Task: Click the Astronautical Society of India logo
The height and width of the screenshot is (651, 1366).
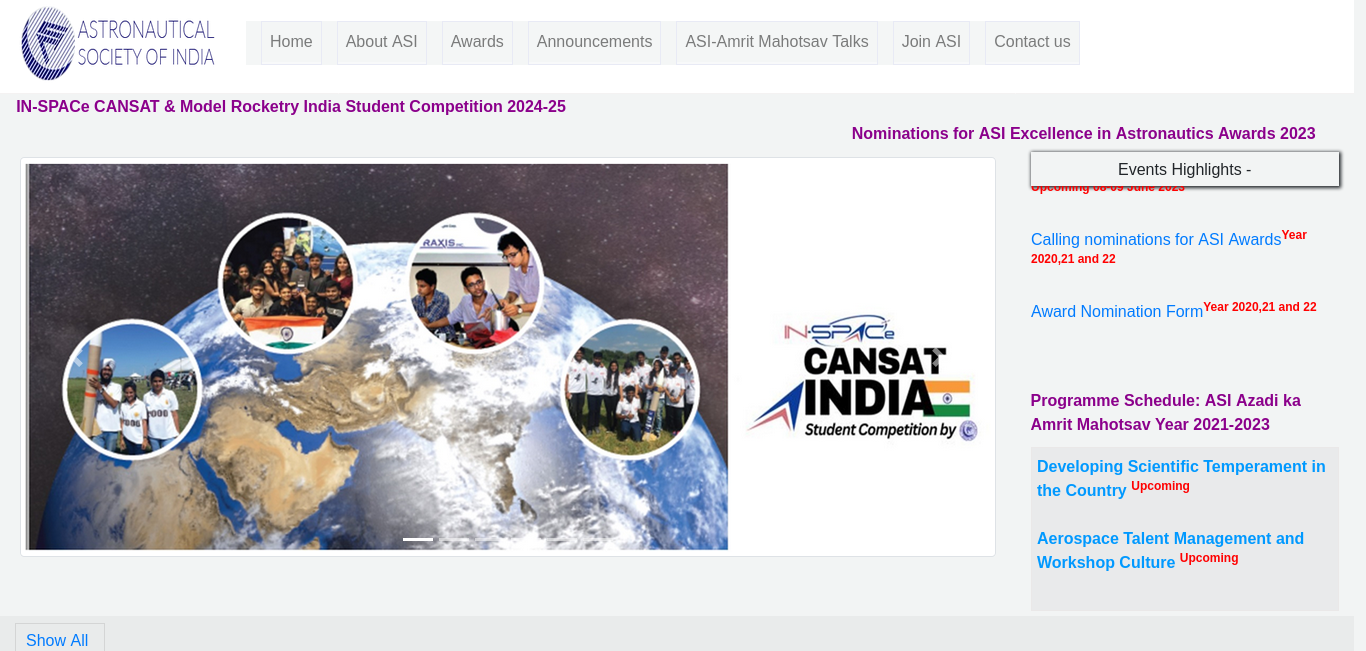Action: pos(118,43)
